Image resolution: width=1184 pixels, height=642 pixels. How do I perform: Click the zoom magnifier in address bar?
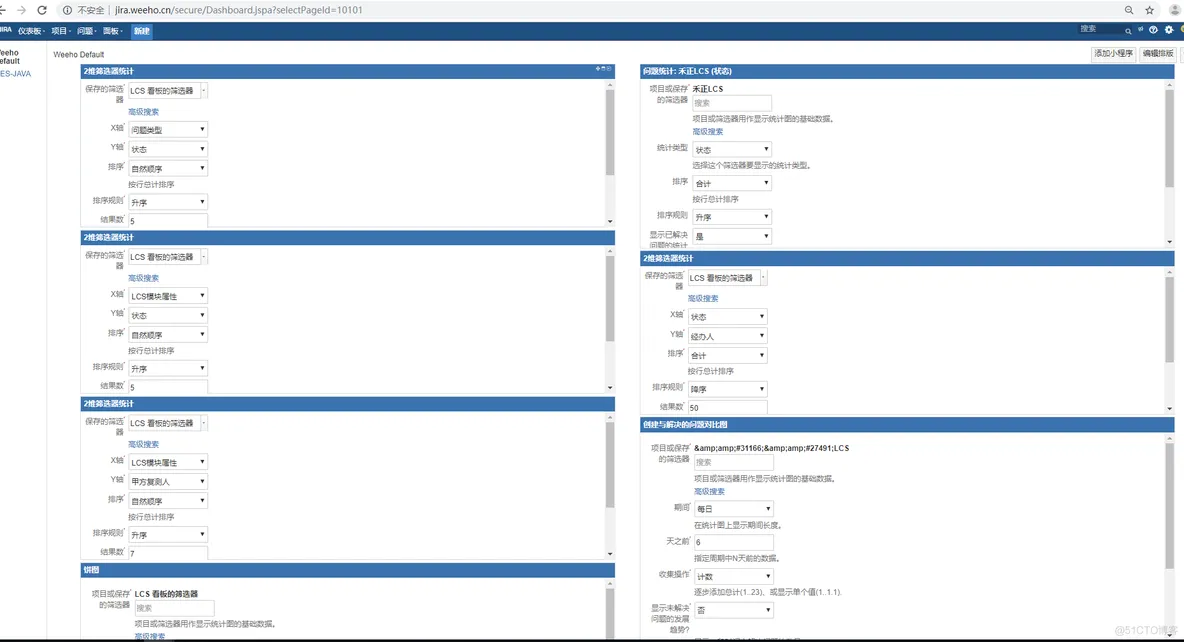tap(1129, 10)
